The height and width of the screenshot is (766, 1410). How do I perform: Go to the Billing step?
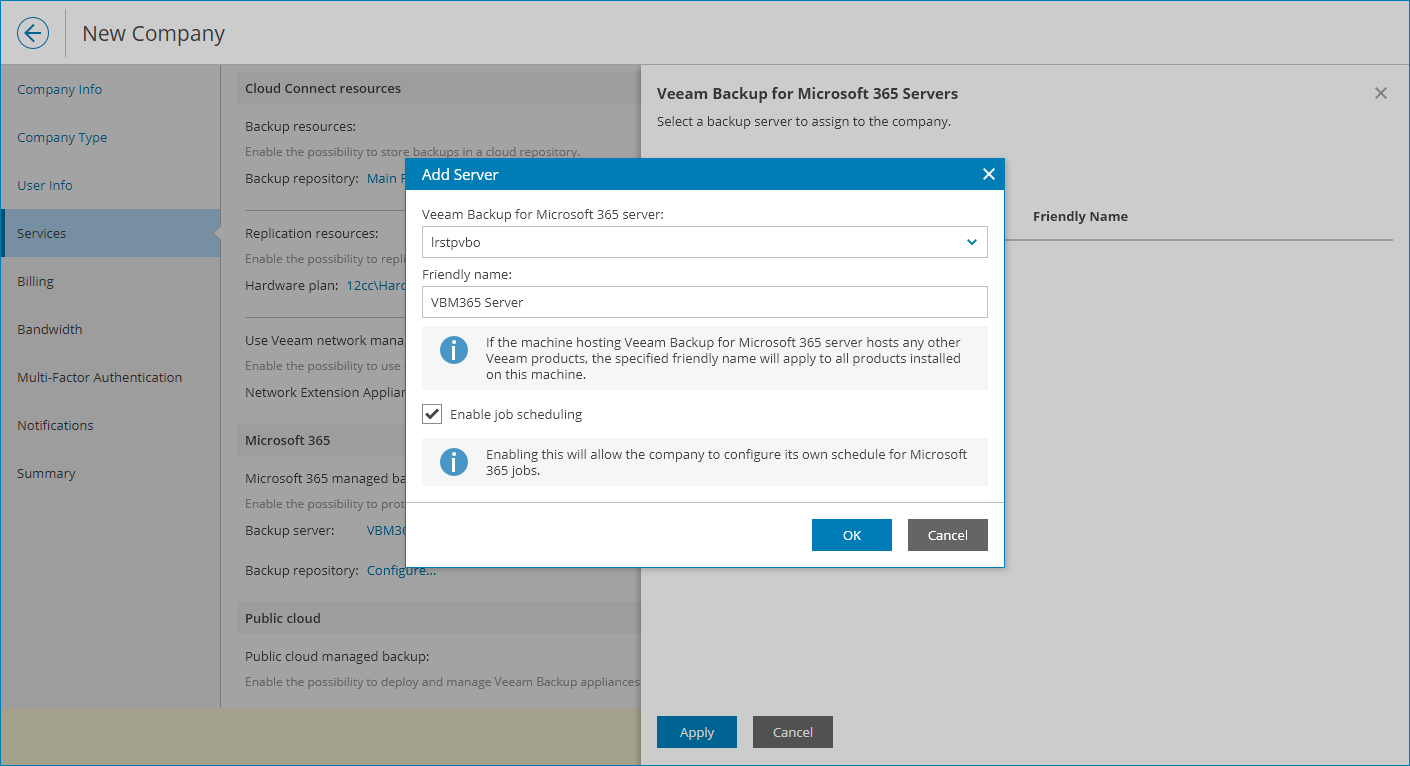tap(35, 281)
